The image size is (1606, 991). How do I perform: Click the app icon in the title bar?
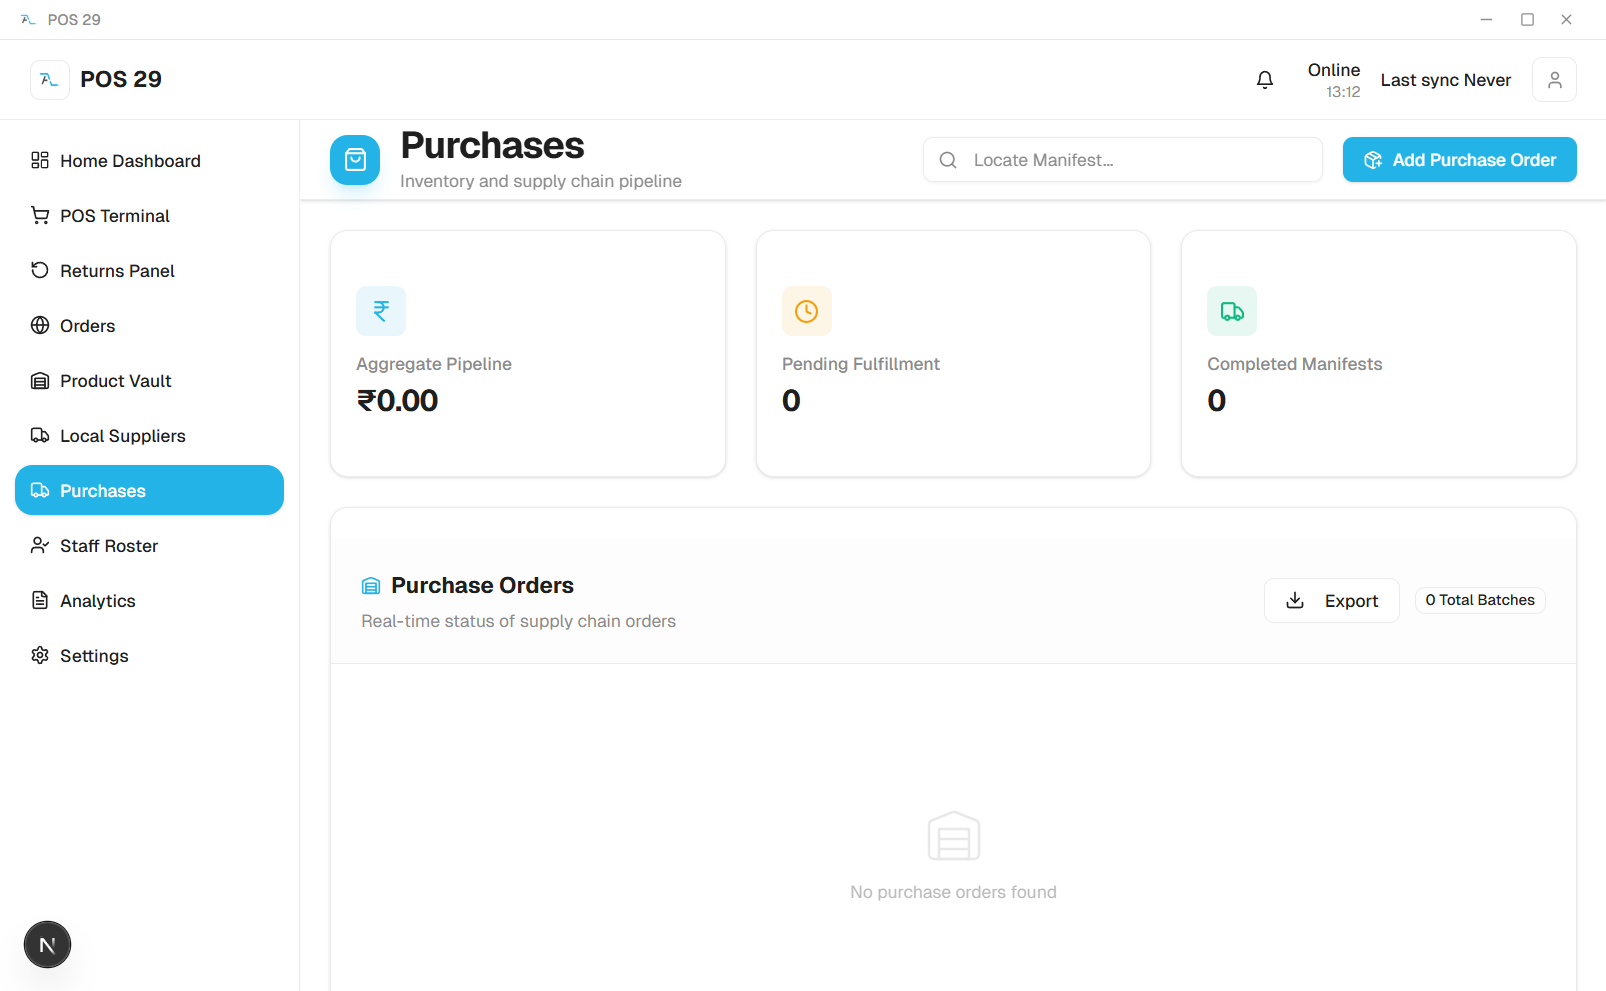pos(28,20)
